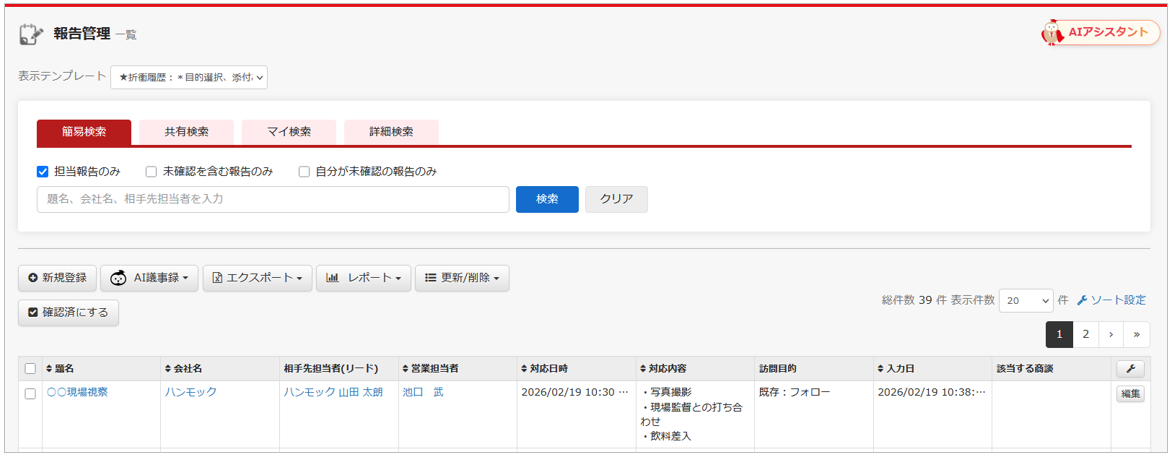Image resolution: width=1173 pixels, height=458 pixels.
Task: Open ソート設定 sort settings
Action: 1111,300
